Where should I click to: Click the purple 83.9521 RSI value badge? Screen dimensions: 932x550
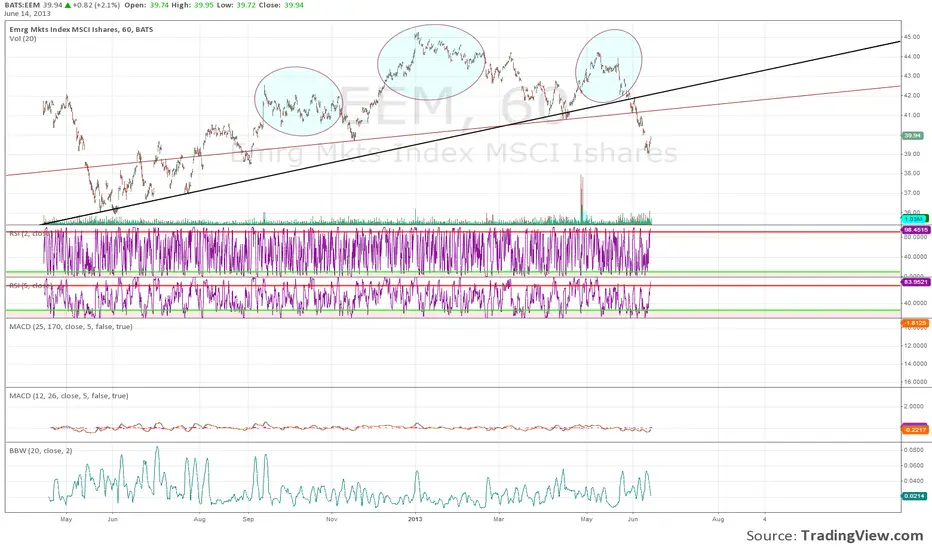point(915,282)
